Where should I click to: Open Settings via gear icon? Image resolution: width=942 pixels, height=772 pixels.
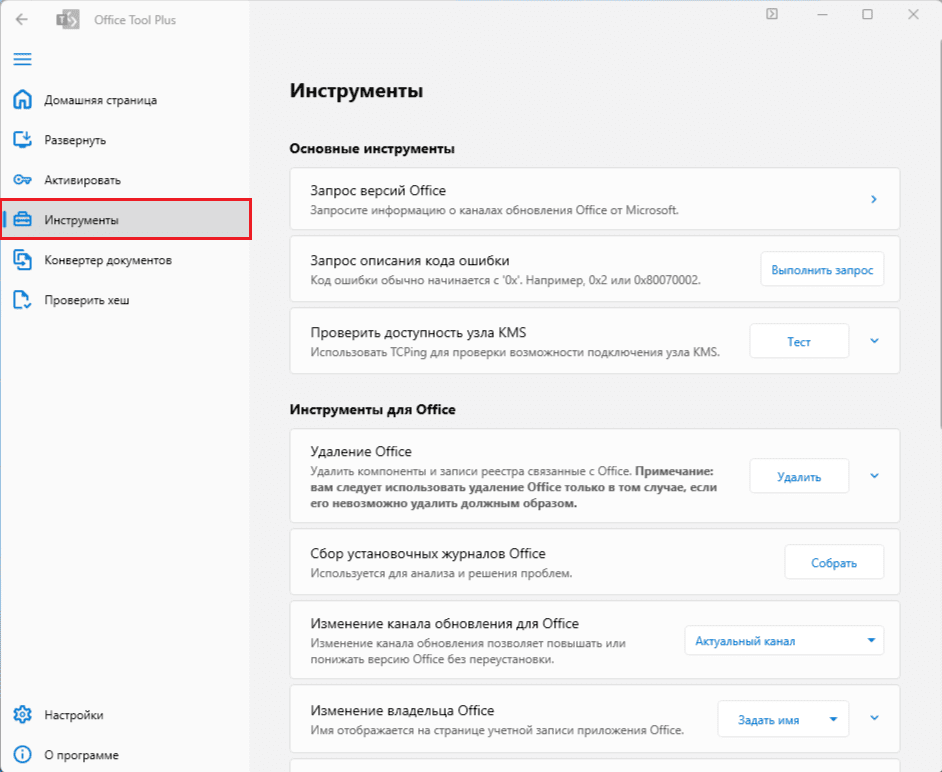tap(22, 715)
